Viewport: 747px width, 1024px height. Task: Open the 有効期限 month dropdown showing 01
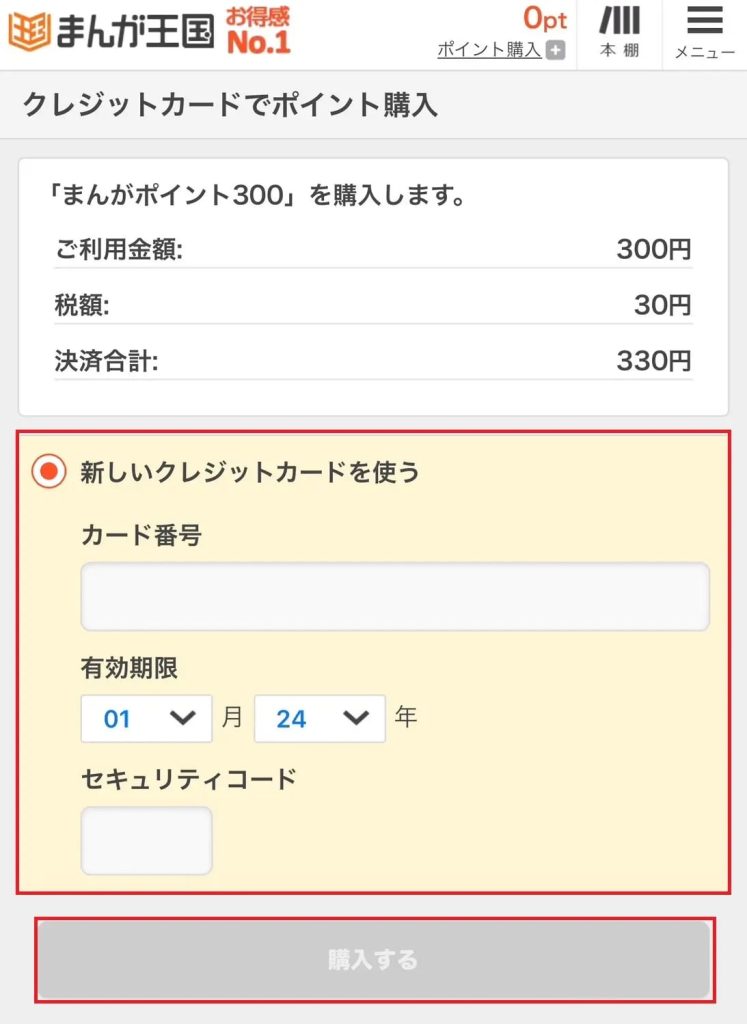tap(146, 718)
